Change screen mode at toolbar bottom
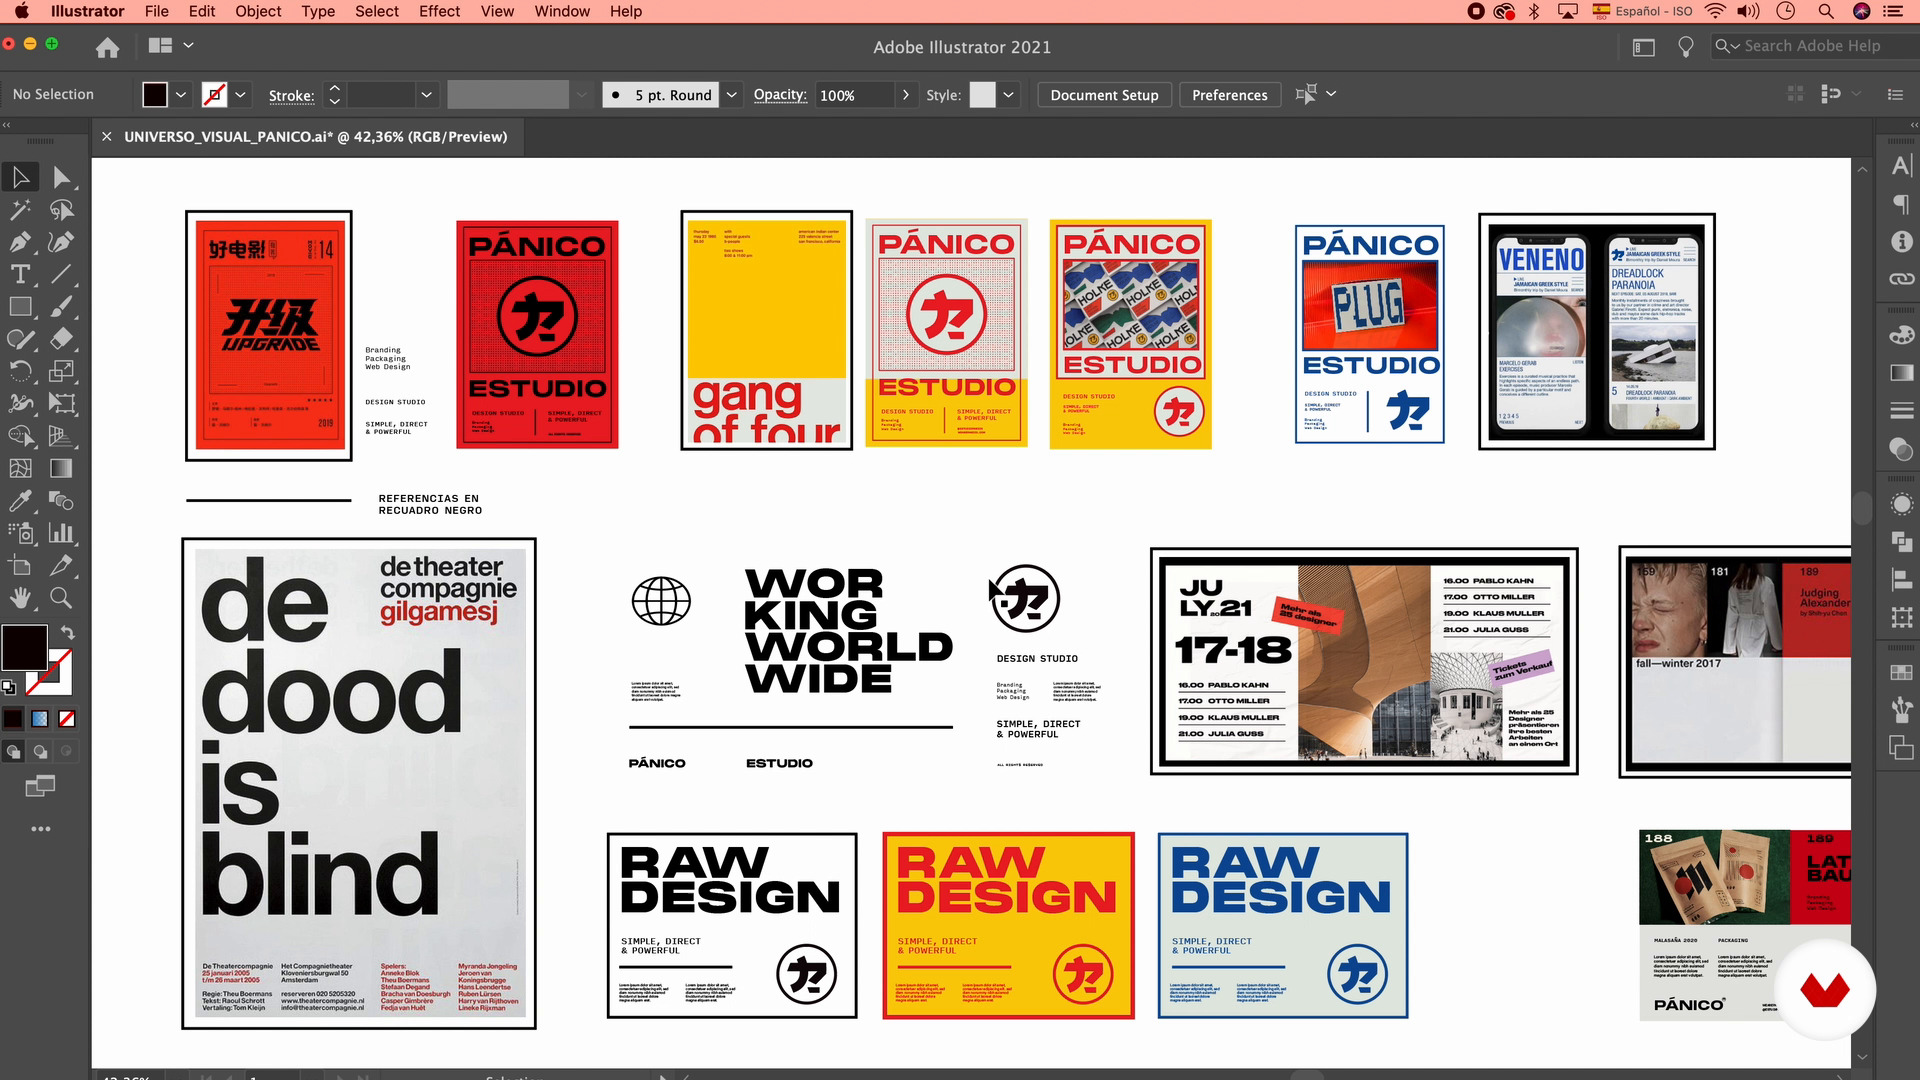Viewport: 1920px width, 1080px height. click(x=40, y=787)
